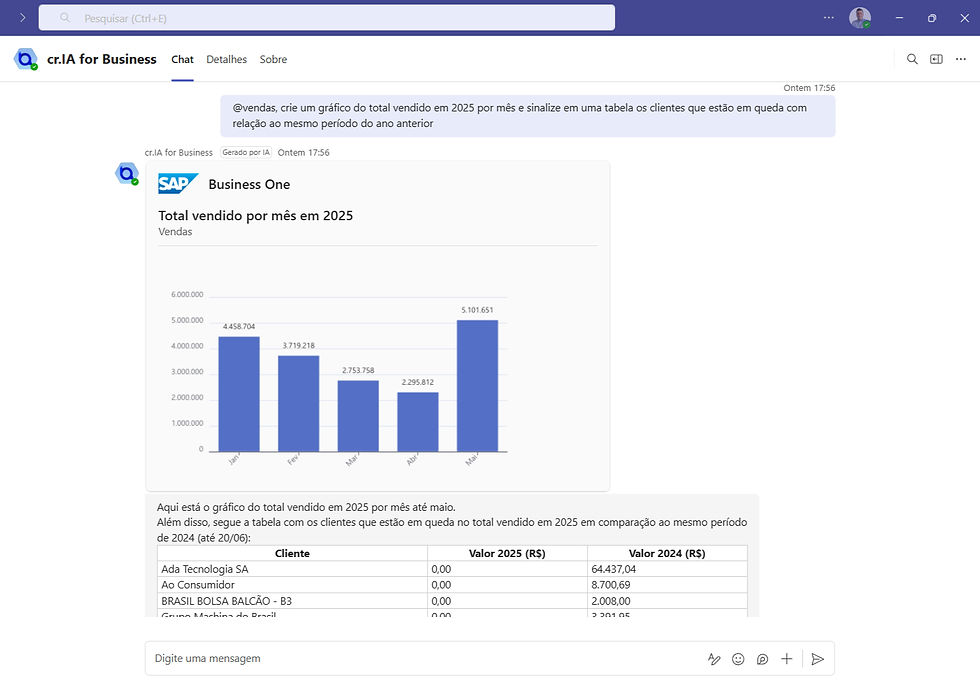Open the chat side panel icon

click(936, 59)
